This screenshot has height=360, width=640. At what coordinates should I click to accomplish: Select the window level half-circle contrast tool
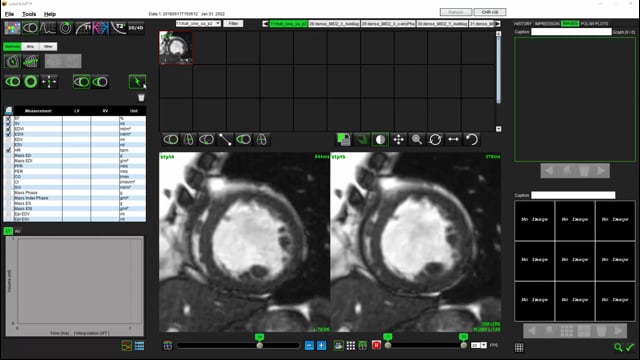(x=380, y=140)
